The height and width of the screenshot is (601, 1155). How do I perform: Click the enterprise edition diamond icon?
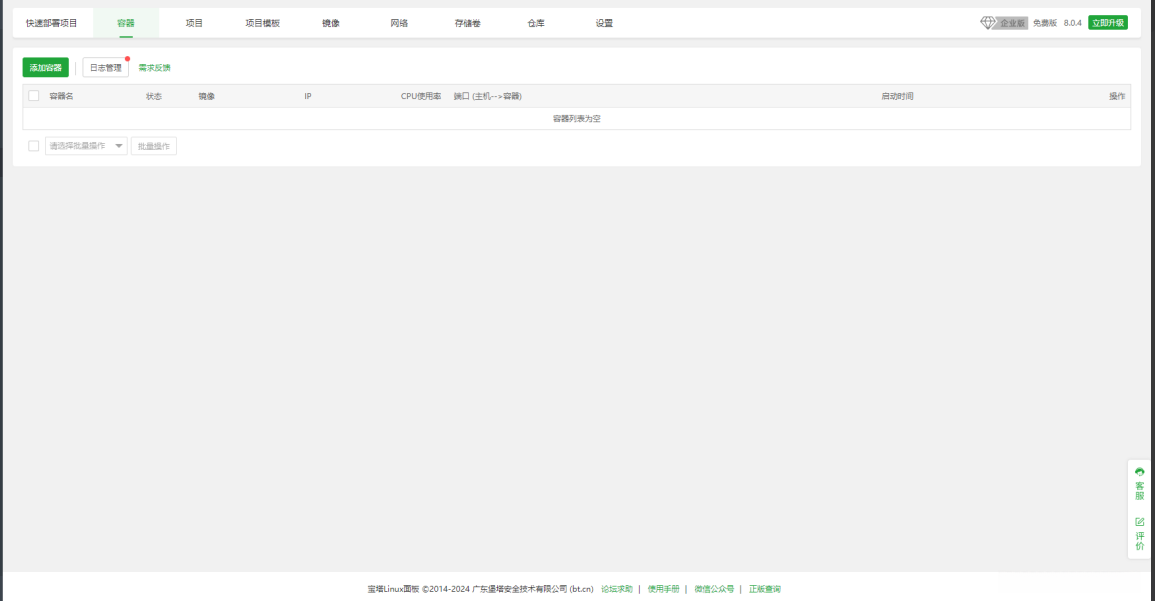(990, 22)
